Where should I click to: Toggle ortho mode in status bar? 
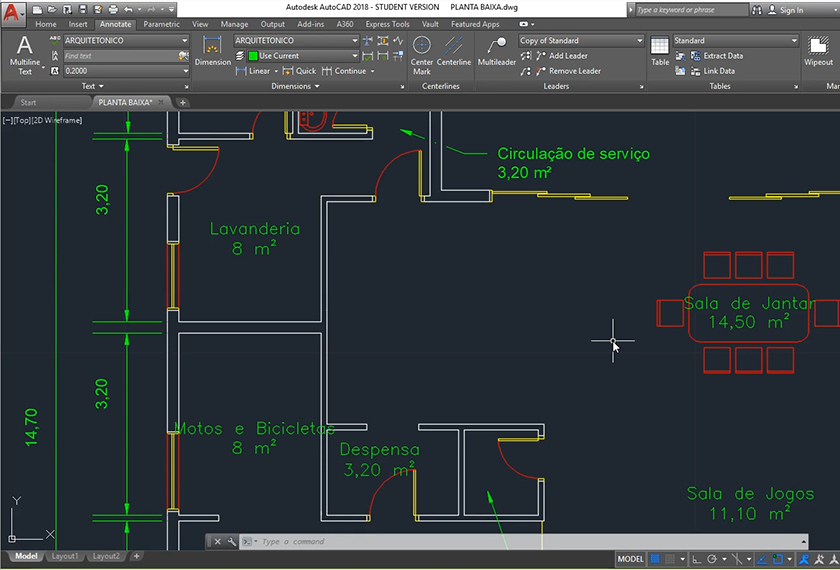695,559
